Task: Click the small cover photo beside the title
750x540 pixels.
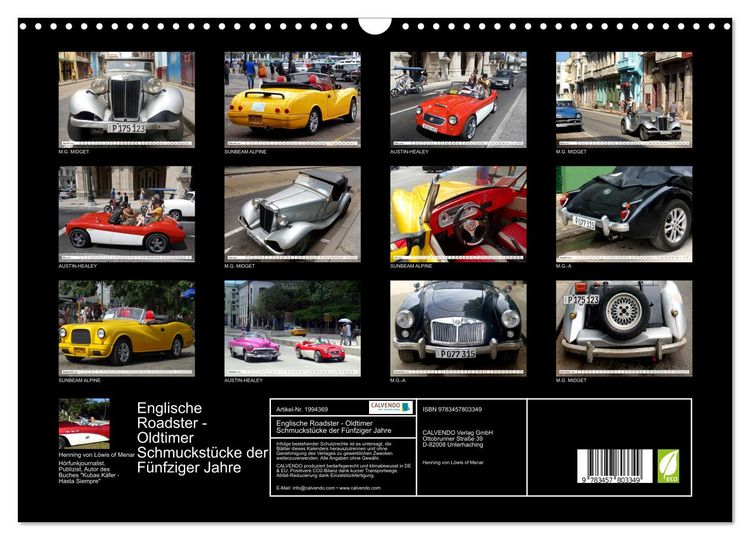Action: 84,423
